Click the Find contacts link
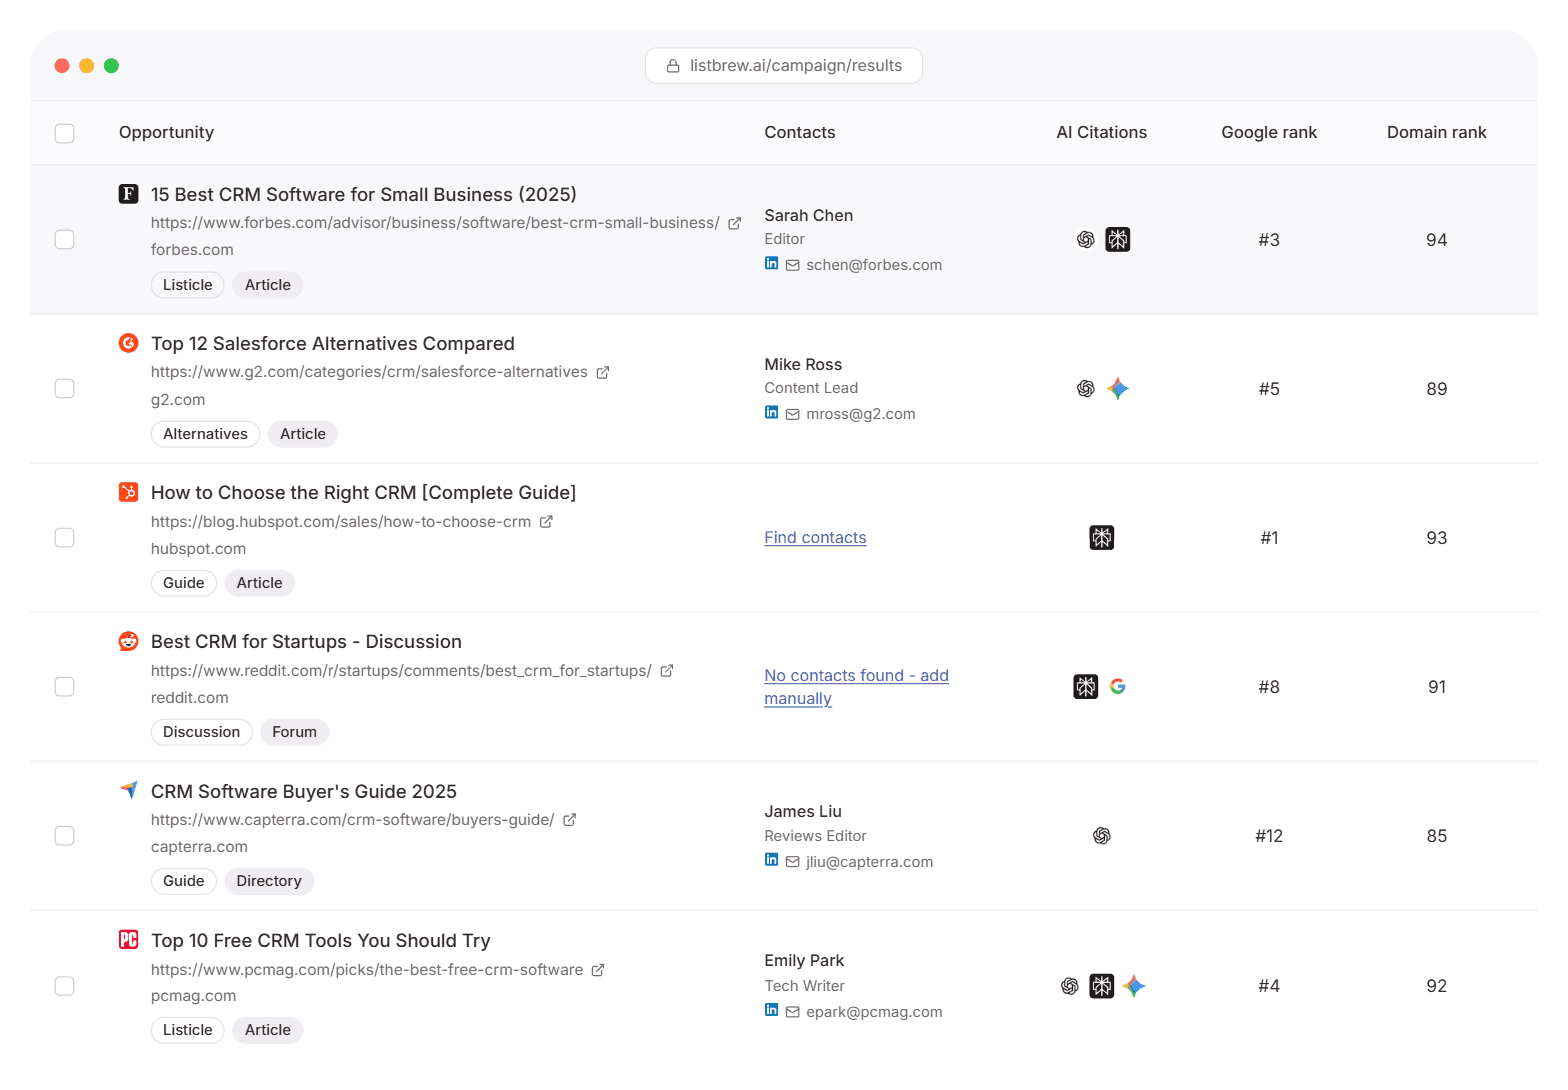This screenshot has width=1568, height=1090. 815,538
